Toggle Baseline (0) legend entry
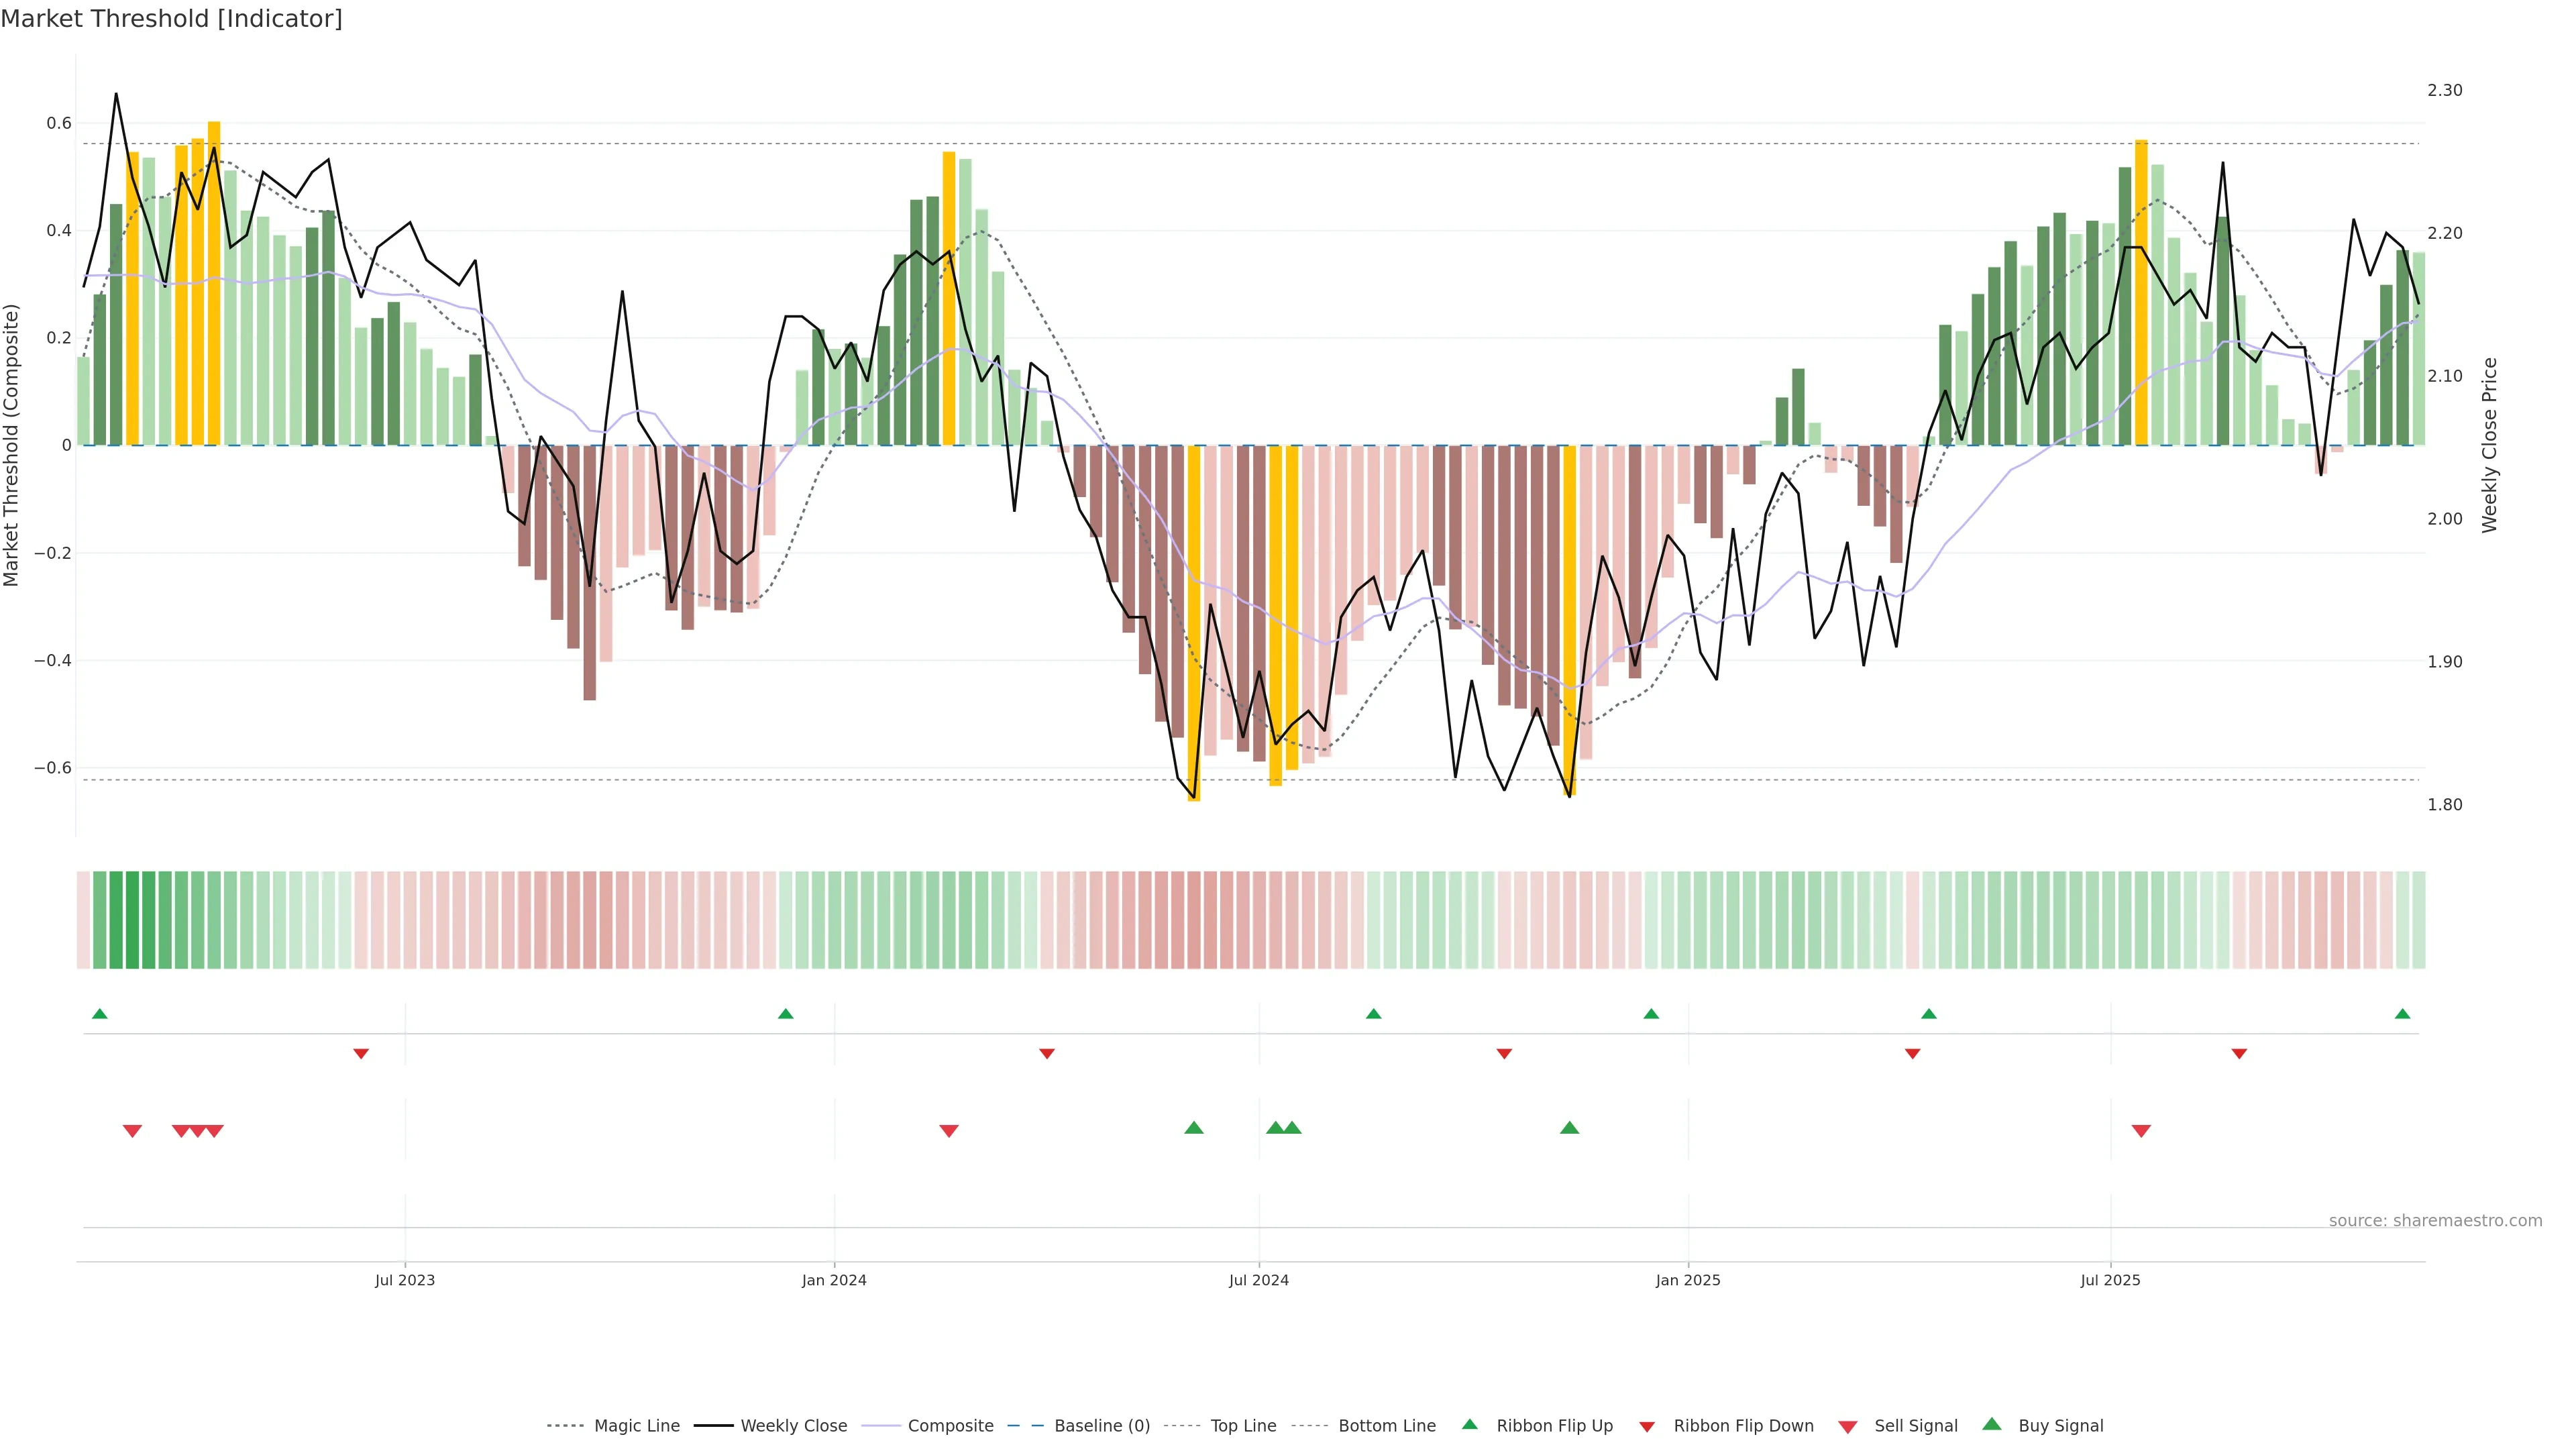Image resolution: width=2576 pixels, height=1449 pixels. click(x=1101, y=1426)
